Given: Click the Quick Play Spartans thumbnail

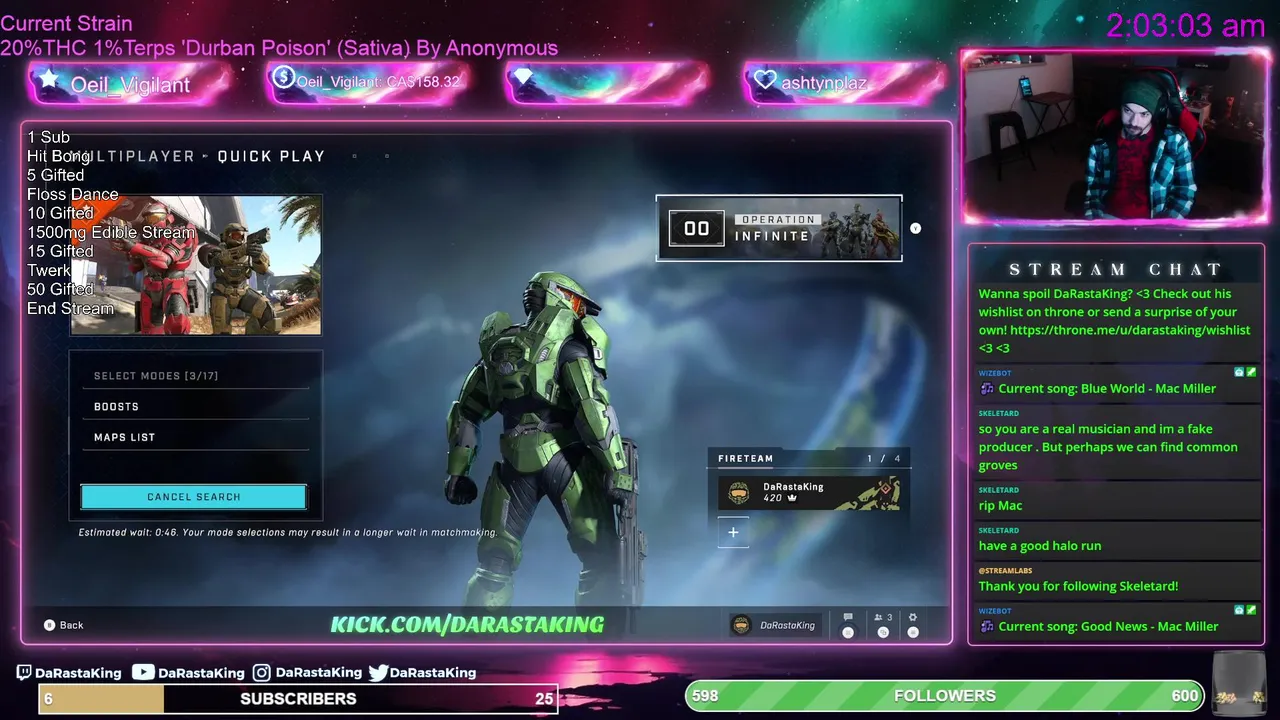Looking at the screenshot, I should point(196,265).
